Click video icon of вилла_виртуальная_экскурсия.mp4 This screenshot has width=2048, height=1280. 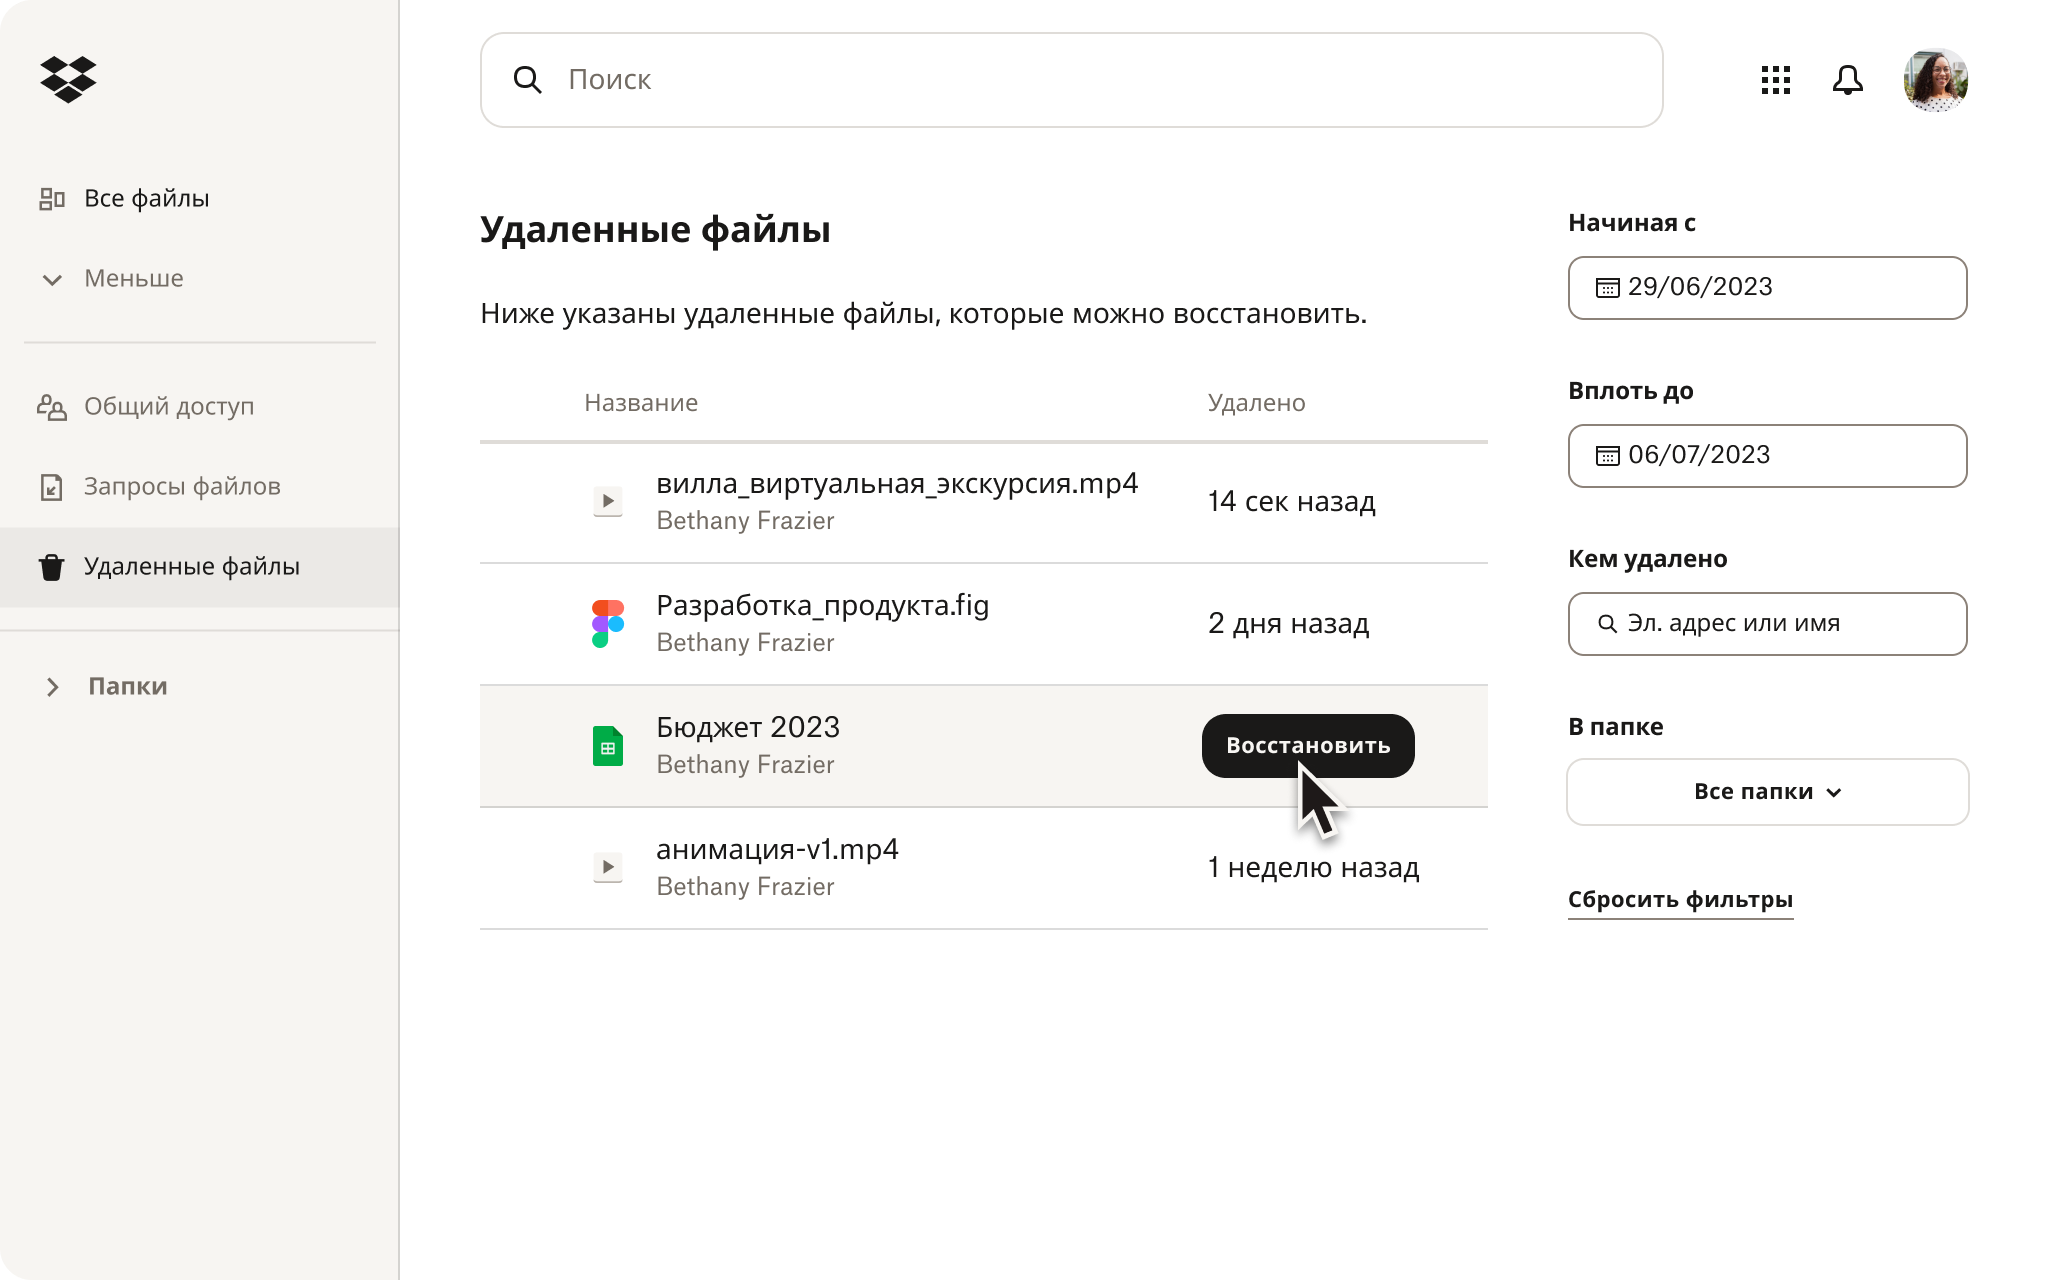(x=608, y=501)
